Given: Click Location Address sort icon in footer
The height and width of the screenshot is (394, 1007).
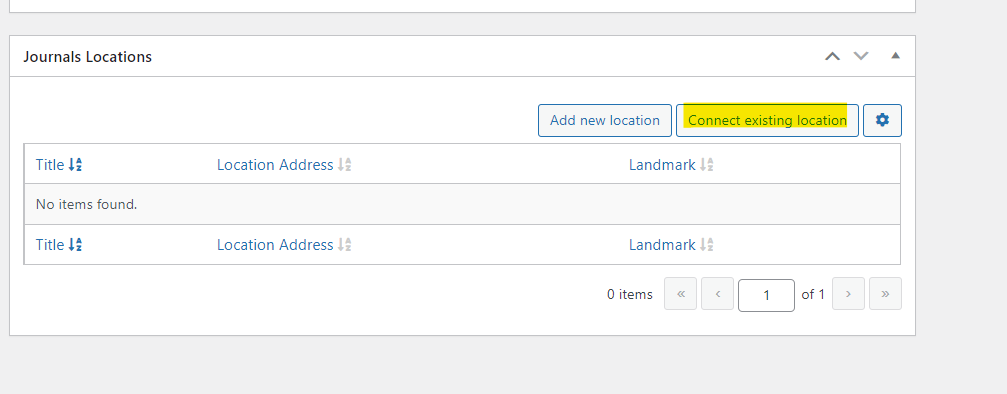Looking at the screenshot, I should pyautogui.click(x=345, y=245).
